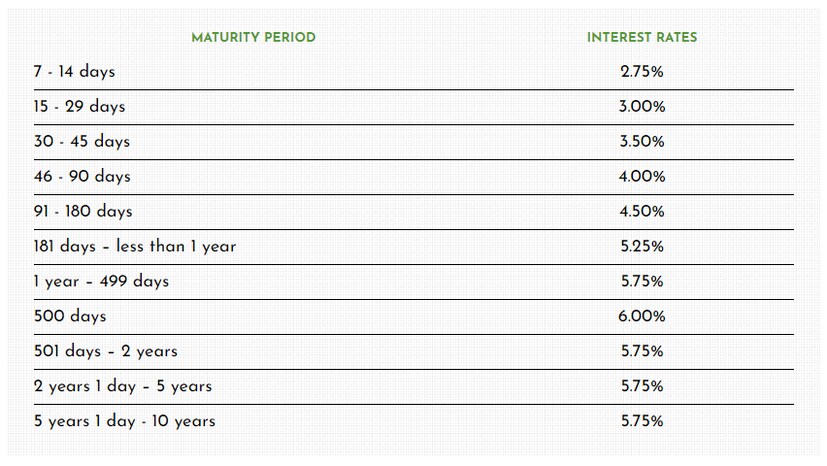Select 2 years 1 day – 5 years
Screen dimensions: 827x466
point(122,387)
